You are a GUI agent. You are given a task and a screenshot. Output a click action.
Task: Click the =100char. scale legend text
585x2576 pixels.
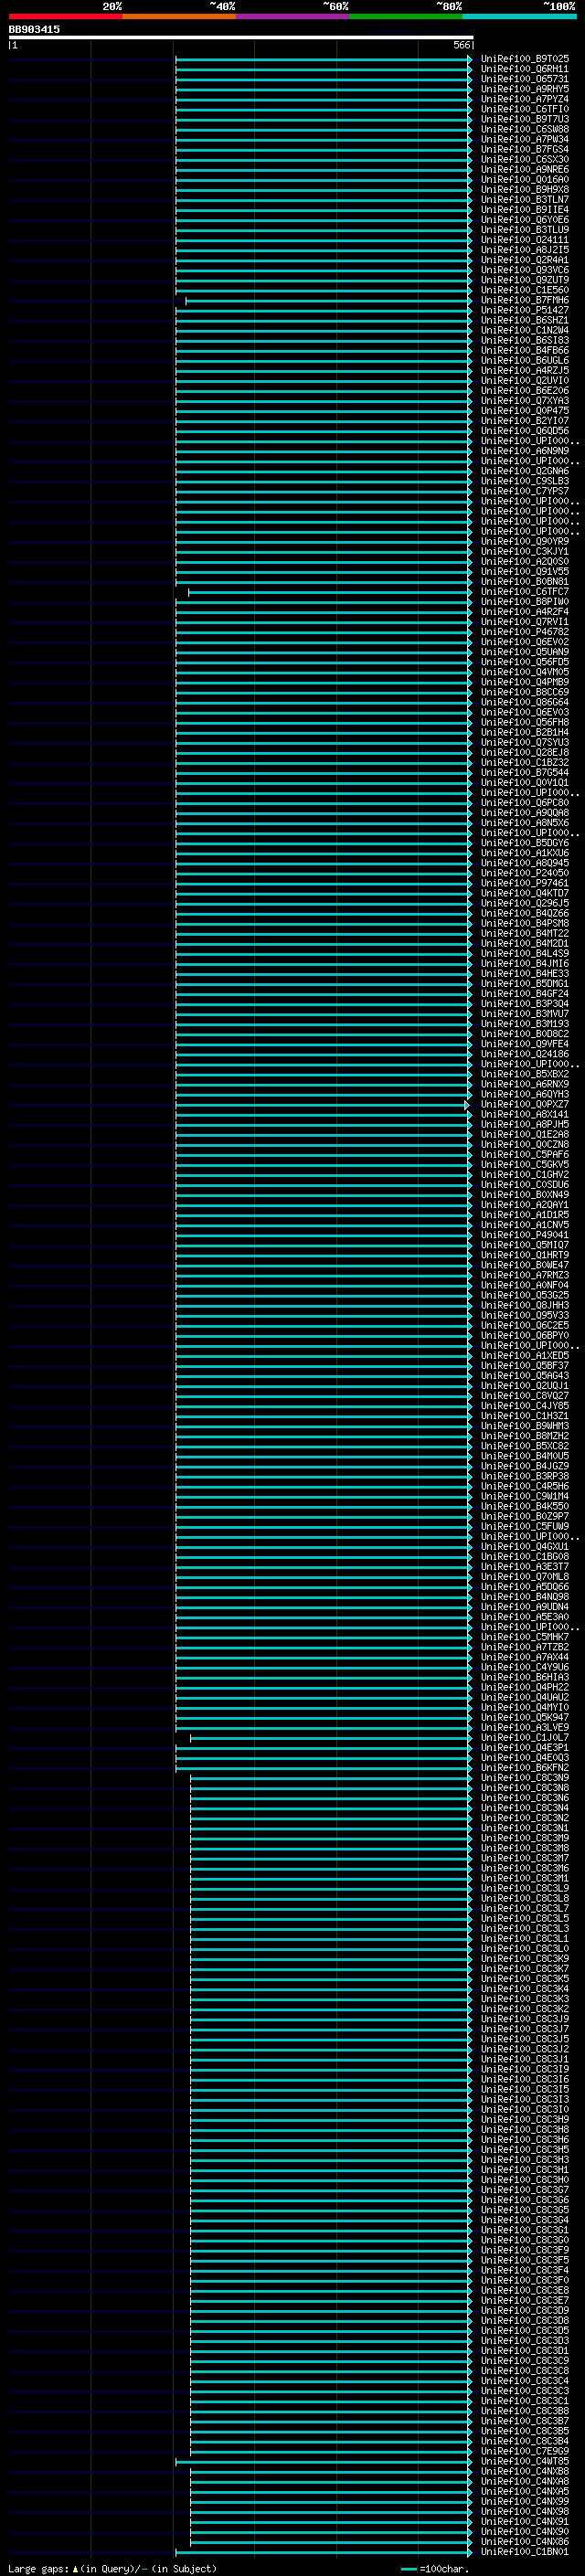click(443, 2569)
